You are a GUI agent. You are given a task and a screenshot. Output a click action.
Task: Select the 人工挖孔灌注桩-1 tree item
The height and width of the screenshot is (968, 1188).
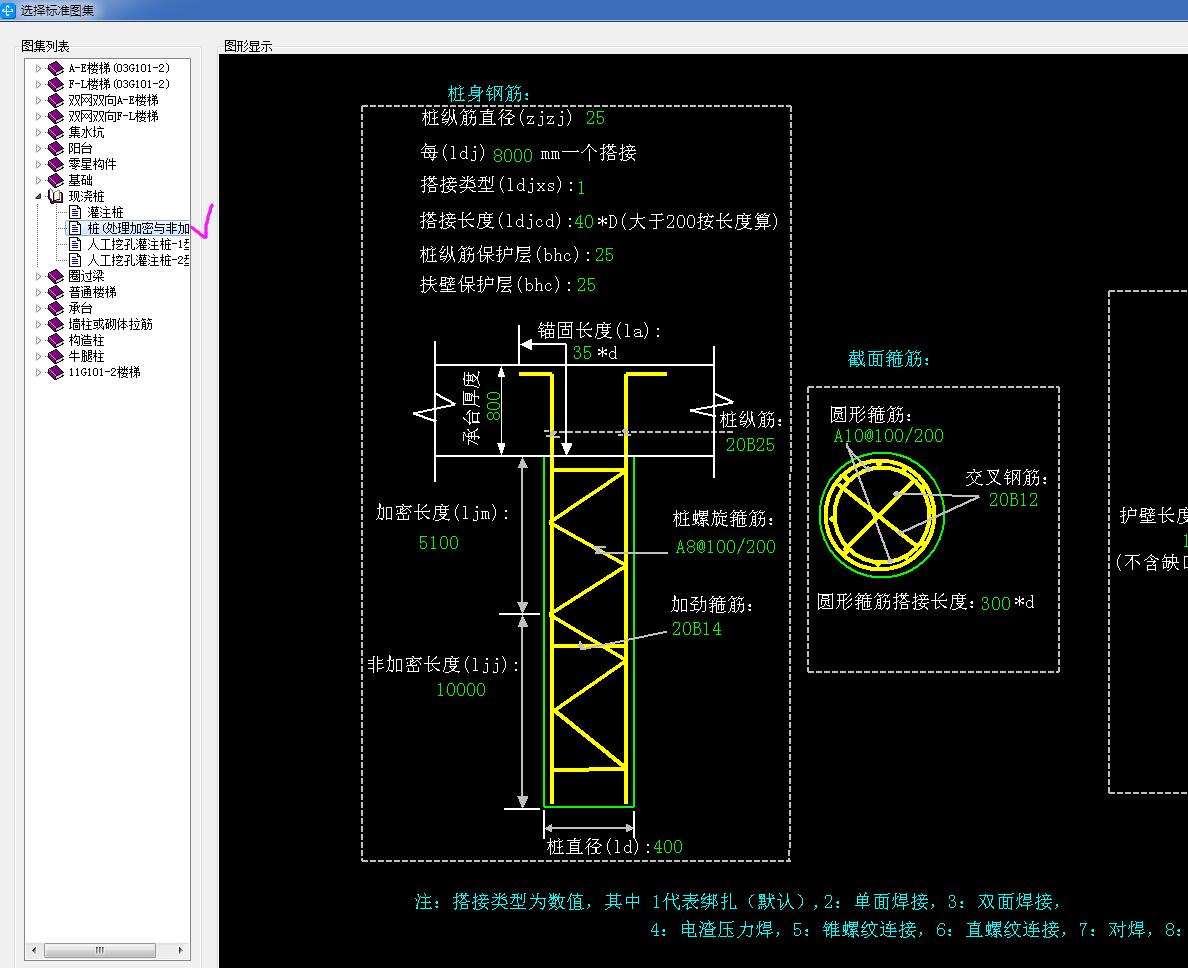(138, 244)
